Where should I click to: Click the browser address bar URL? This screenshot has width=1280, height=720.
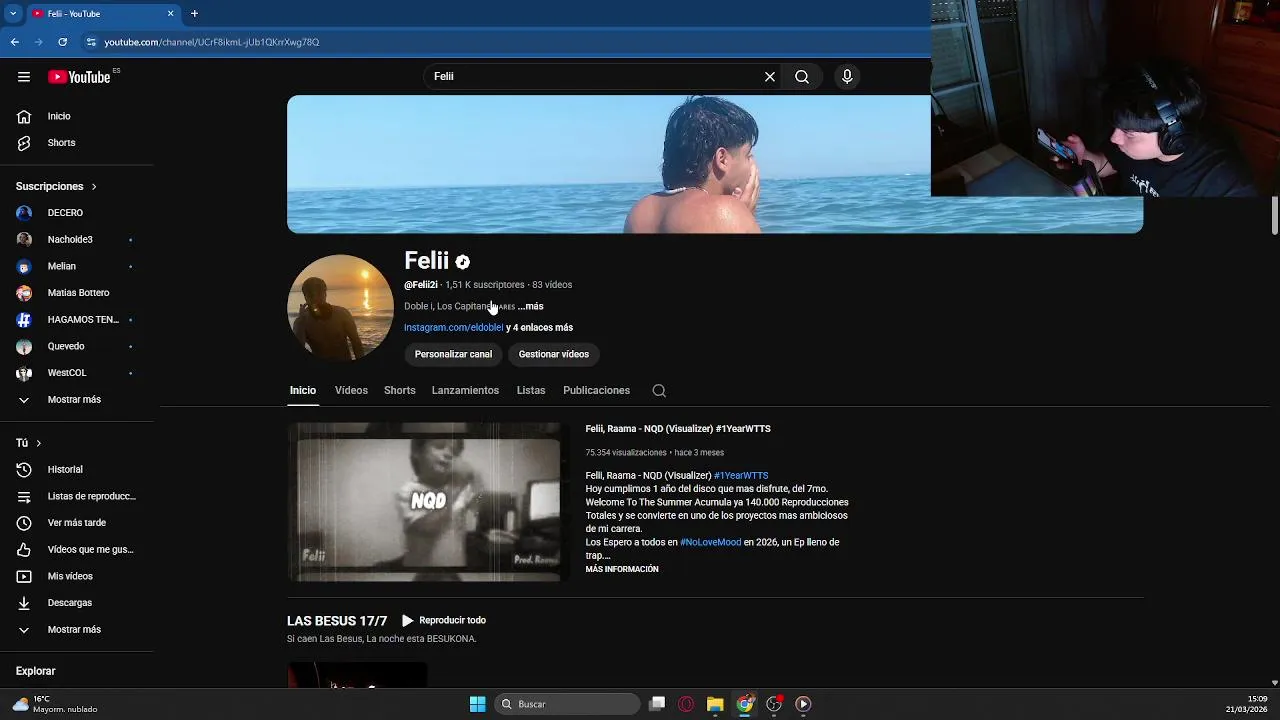212,42
